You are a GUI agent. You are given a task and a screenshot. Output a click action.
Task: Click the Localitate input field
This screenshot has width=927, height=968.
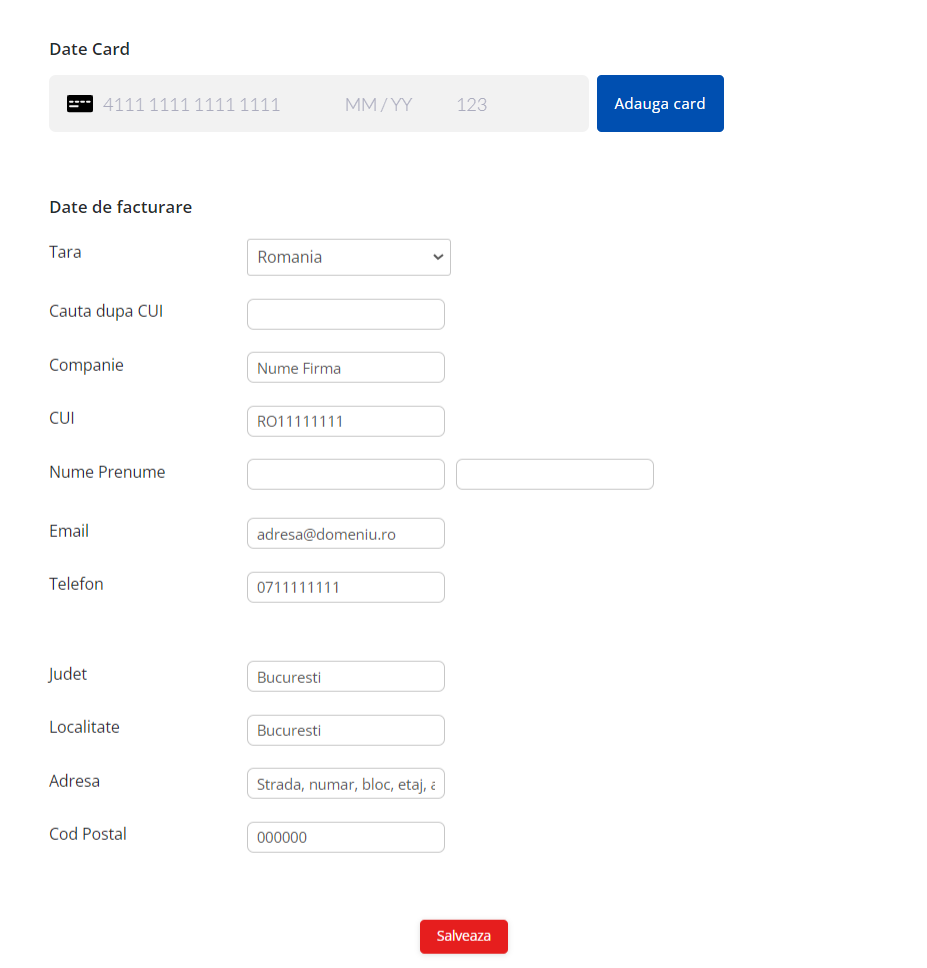tap(345, 730)
